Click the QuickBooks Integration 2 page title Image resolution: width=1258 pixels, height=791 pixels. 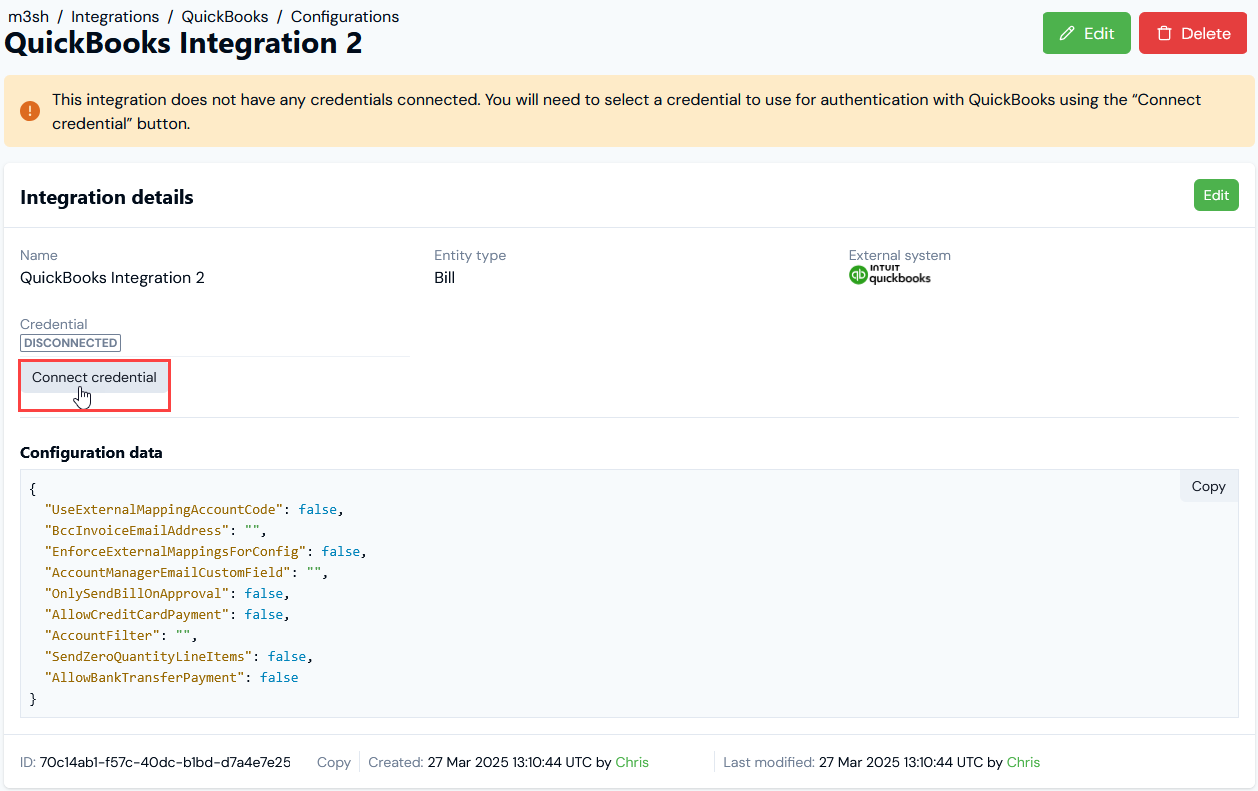184,44
